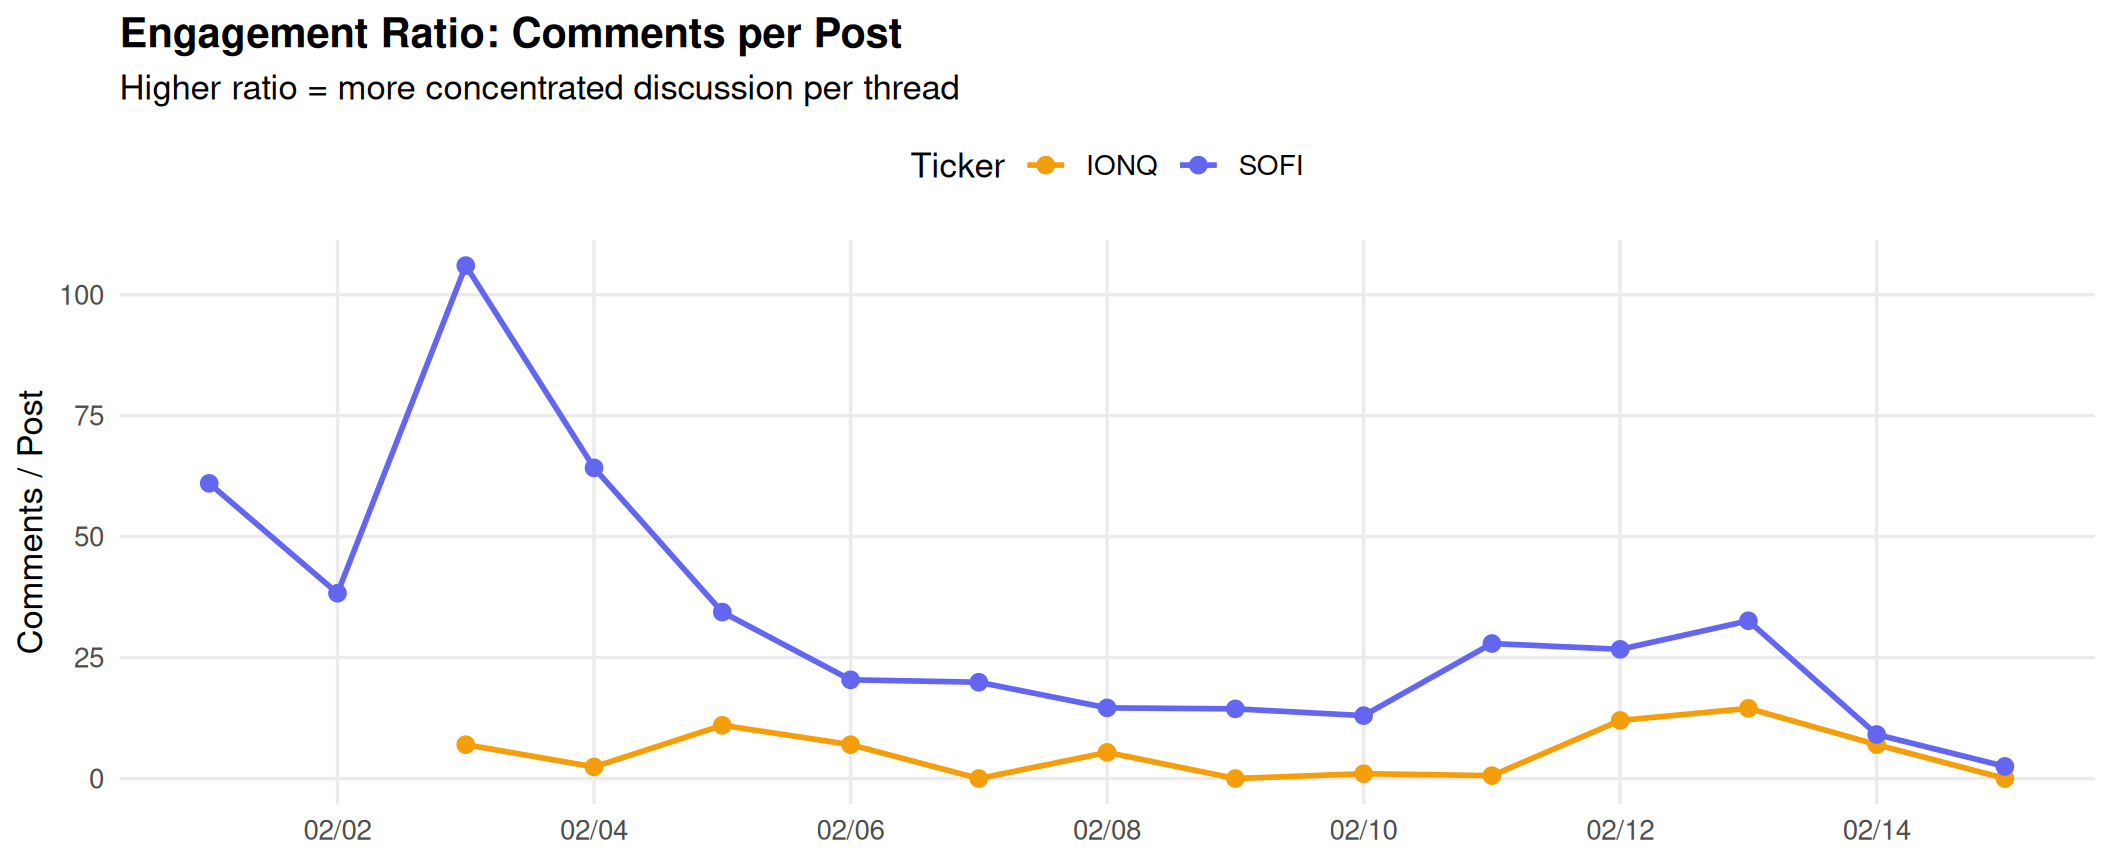Viewport: 2112px width, 864px height.
Task: Select the first IONQ data point
Action: click(x=466, y=745)
